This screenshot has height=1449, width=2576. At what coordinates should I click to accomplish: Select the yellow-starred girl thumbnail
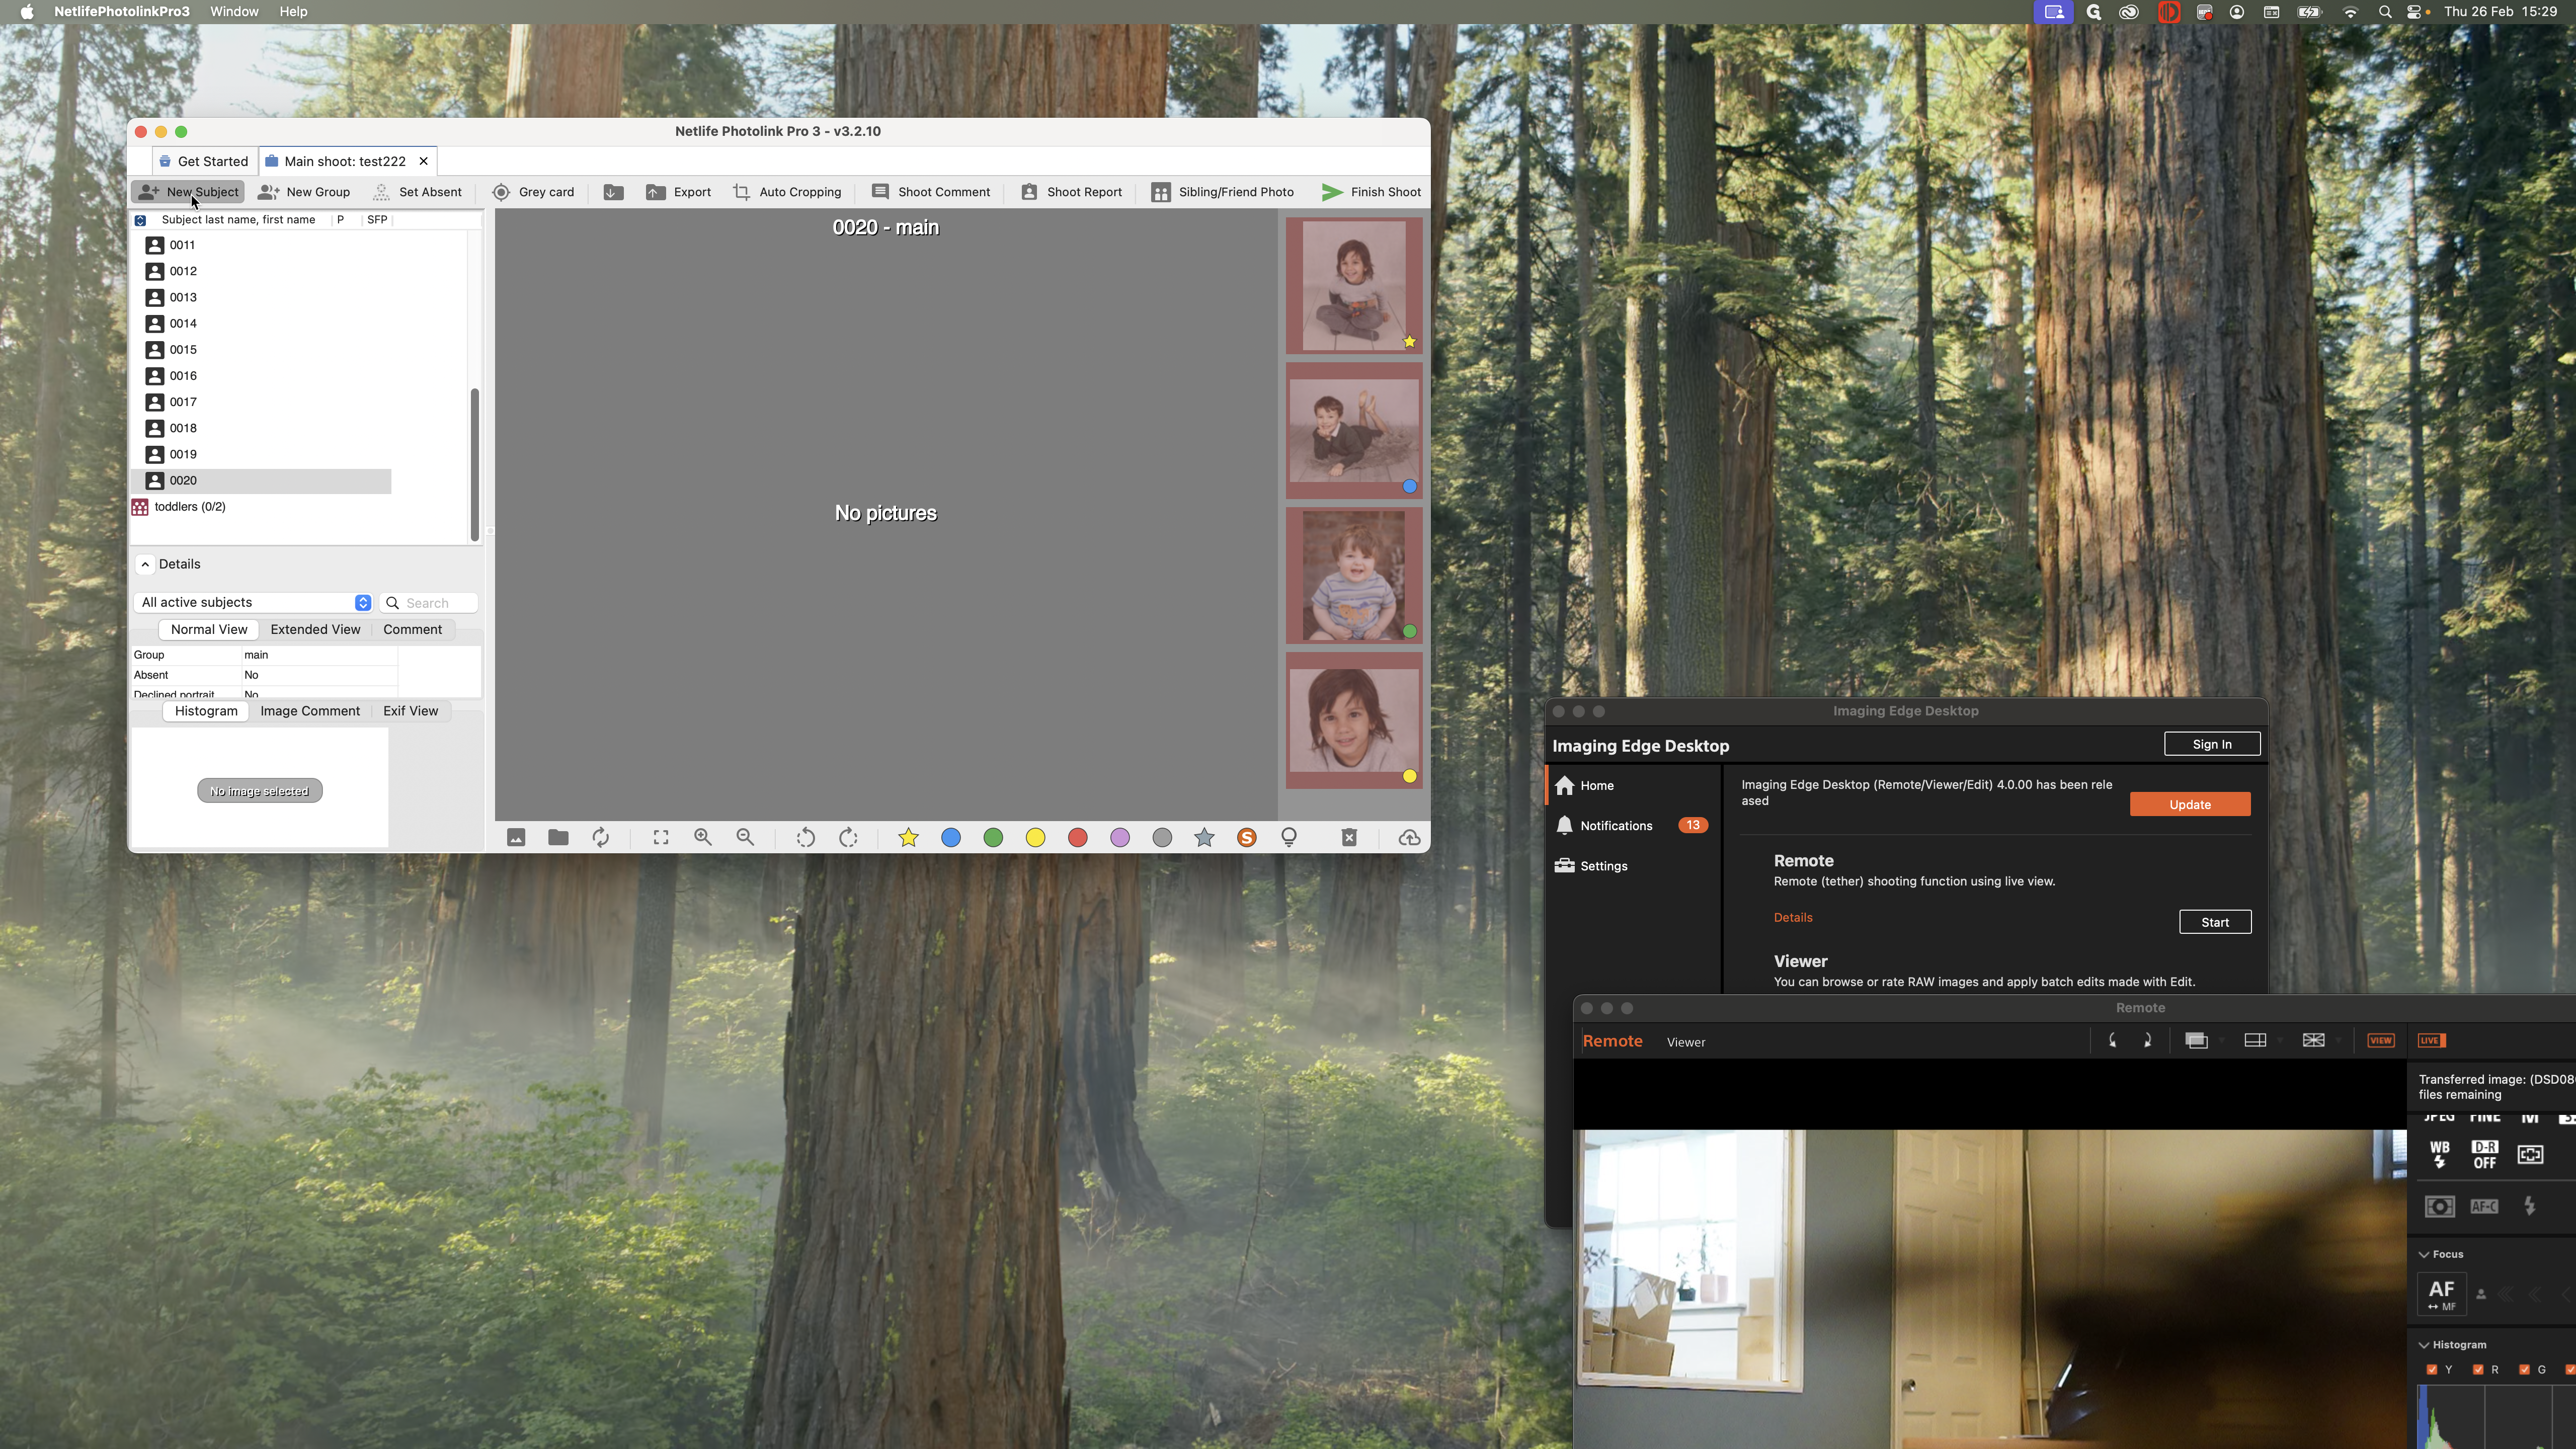1353,285
